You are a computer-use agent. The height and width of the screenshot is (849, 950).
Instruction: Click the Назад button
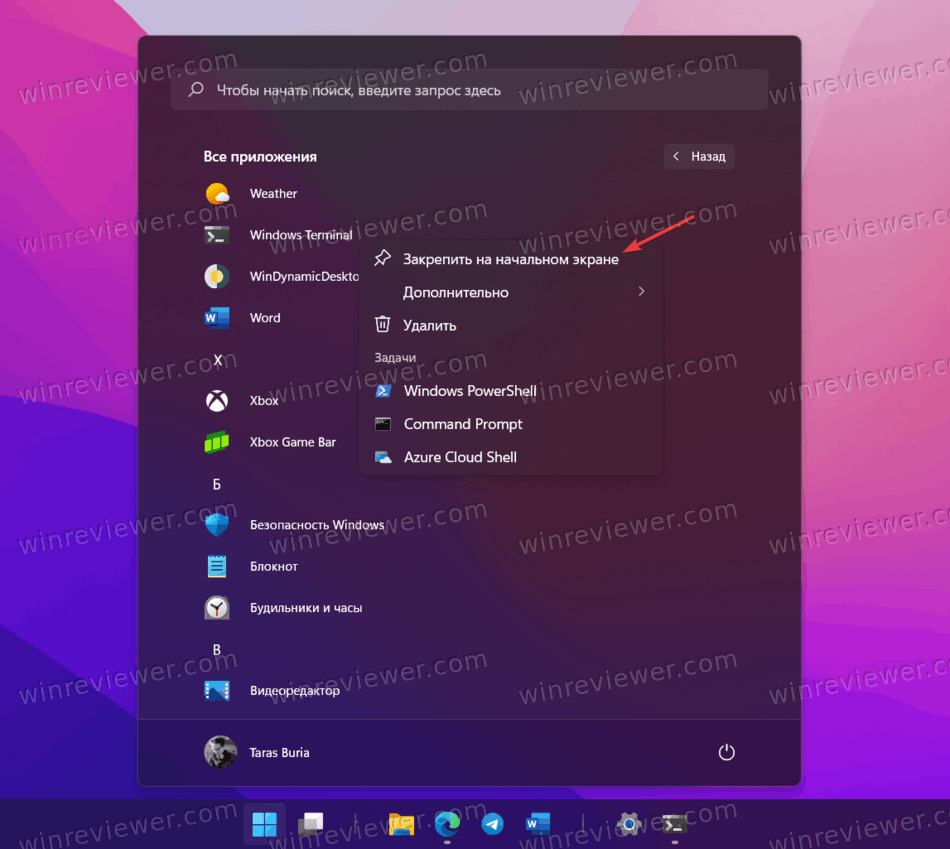coord(699,156)
